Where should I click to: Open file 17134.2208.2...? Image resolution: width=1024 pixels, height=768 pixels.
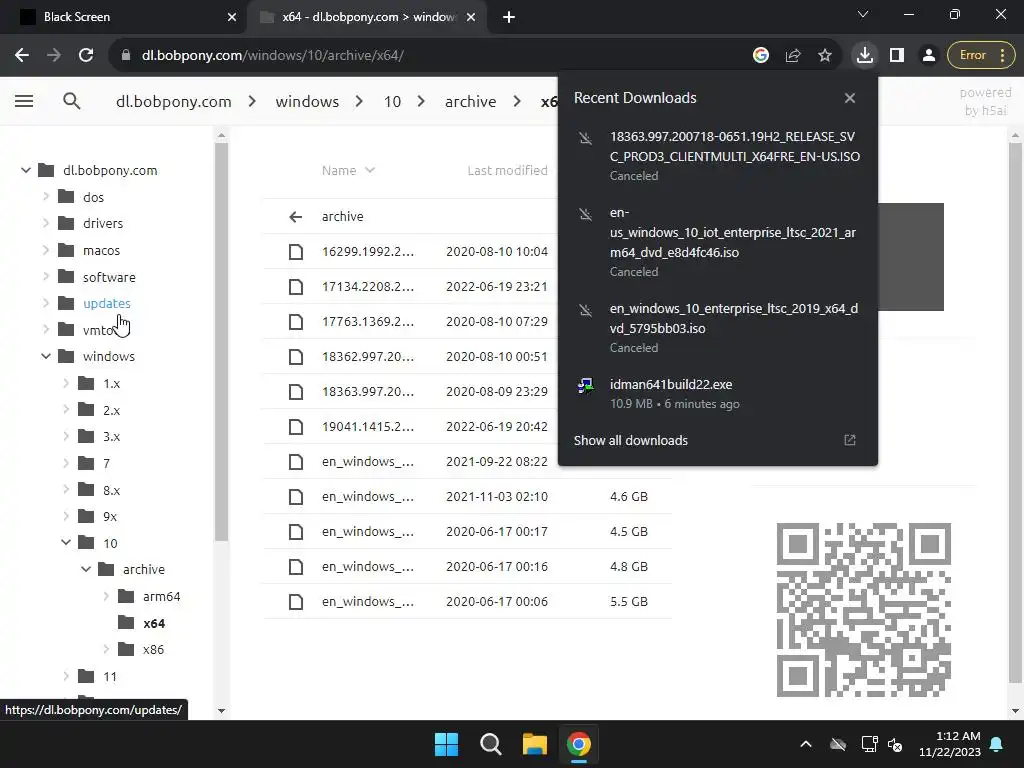coord(368,287)
